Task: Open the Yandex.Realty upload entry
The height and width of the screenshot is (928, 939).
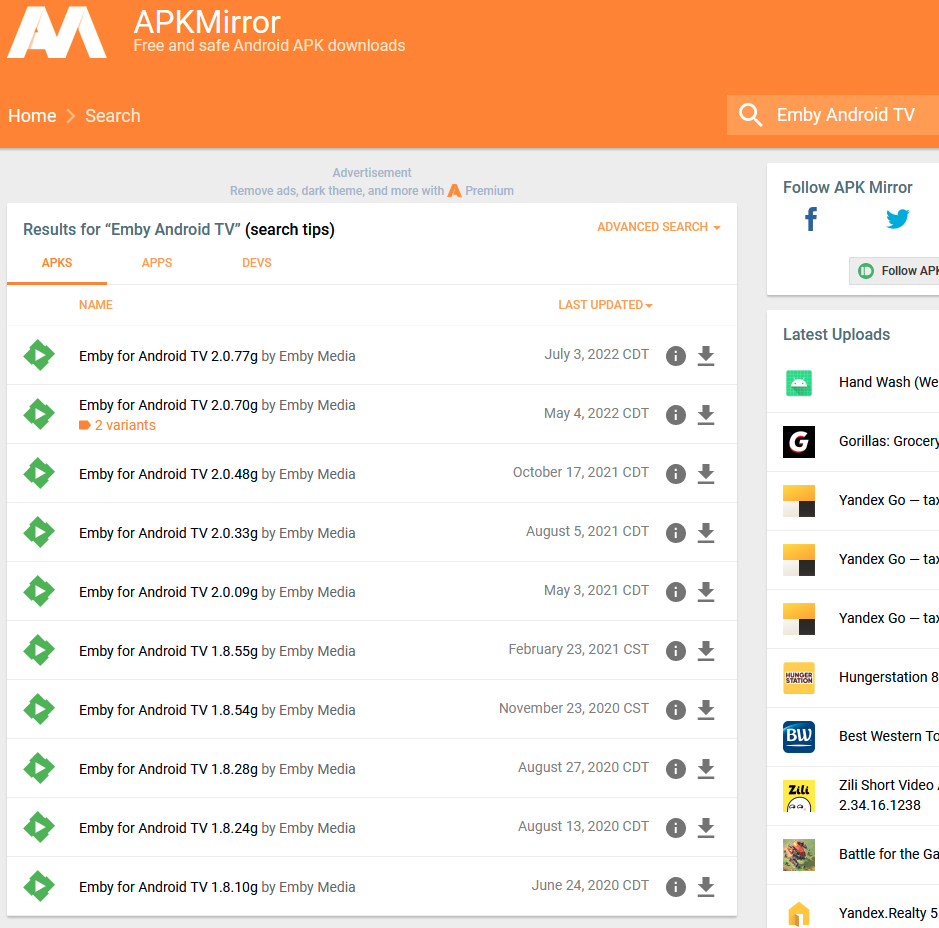Action: click(x=889, y=913)
